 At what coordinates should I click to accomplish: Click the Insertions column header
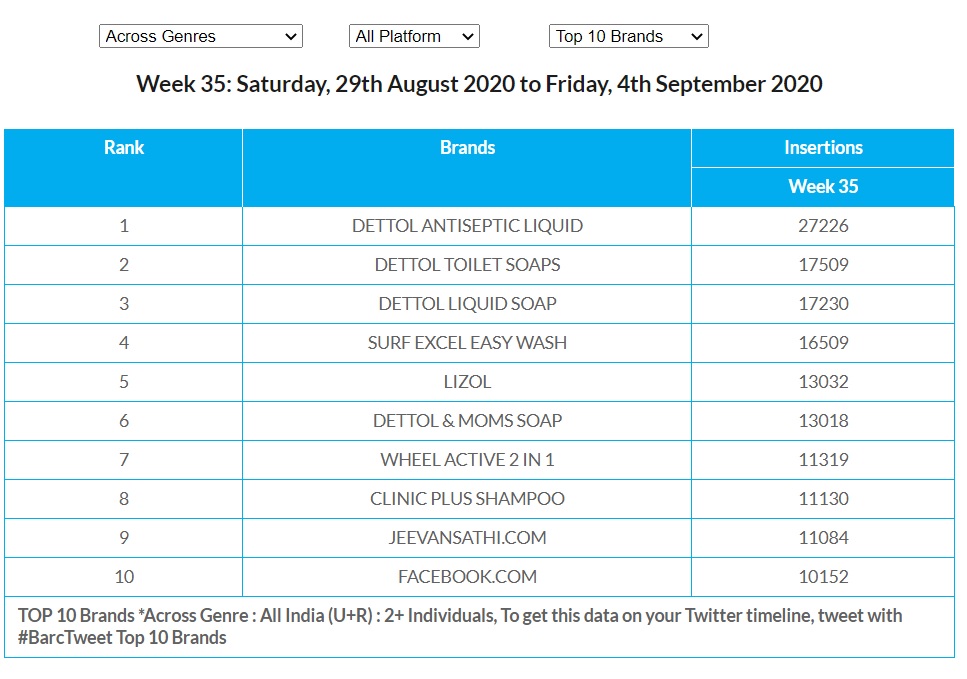pos(823,148)
